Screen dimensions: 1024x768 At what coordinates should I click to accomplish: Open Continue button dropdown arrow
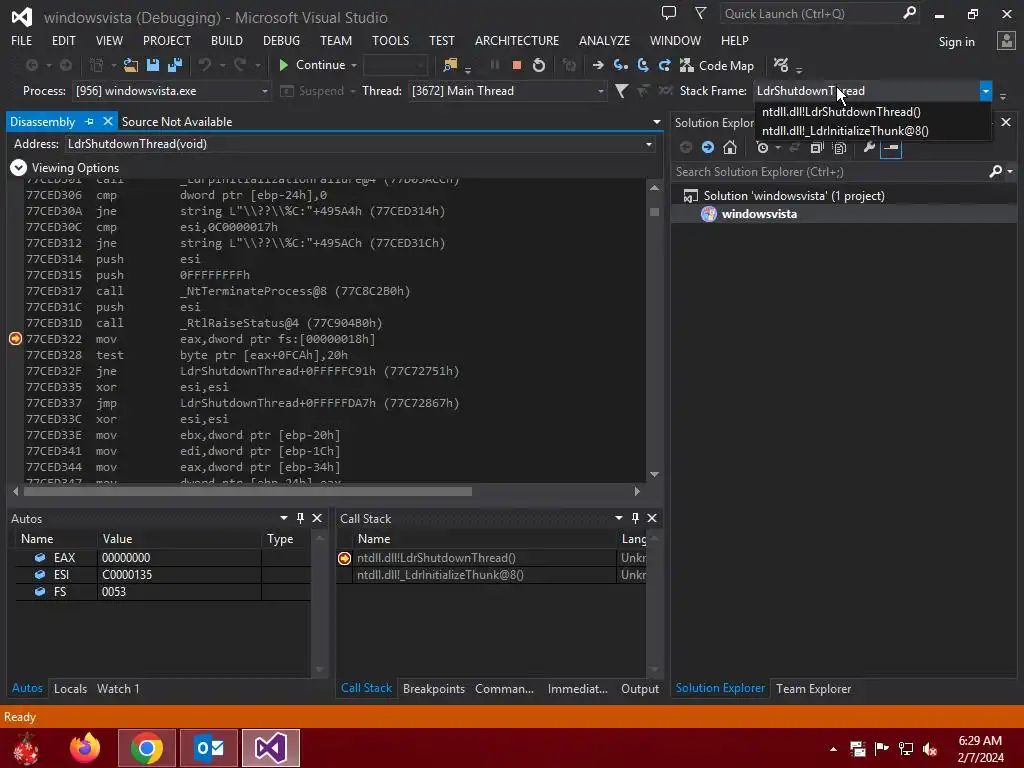coord(354,65)
